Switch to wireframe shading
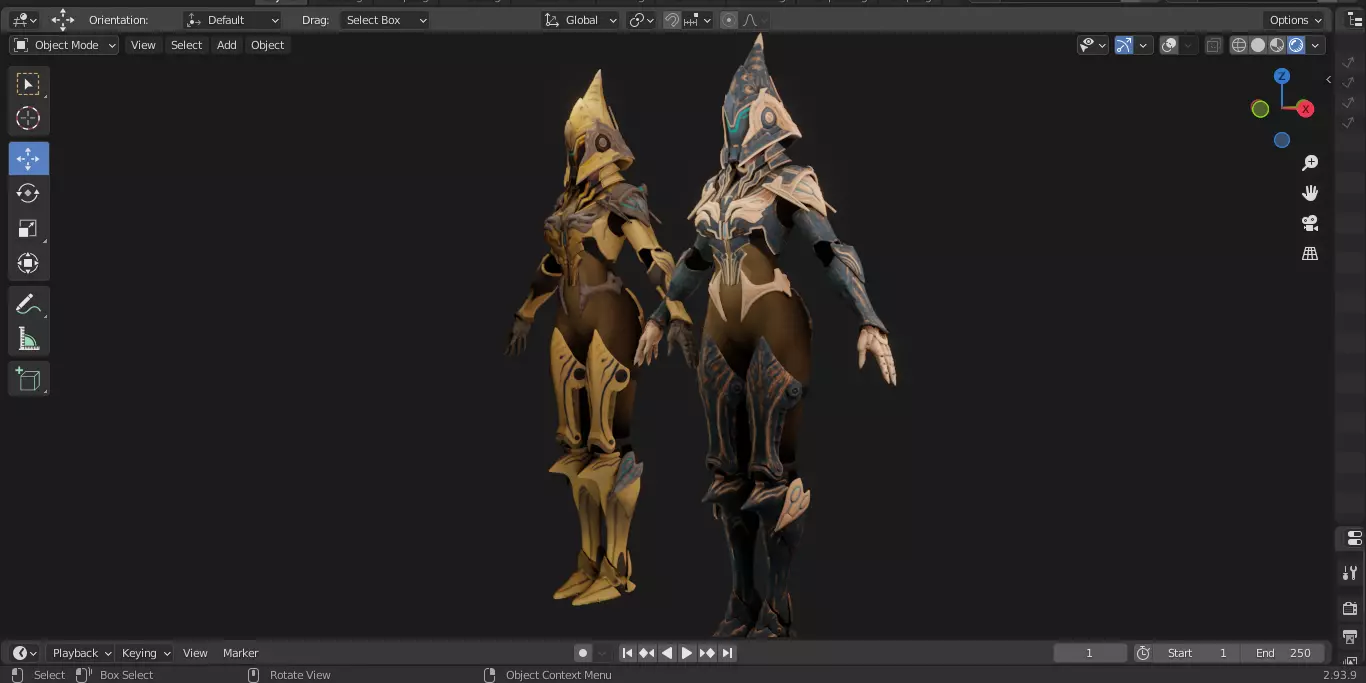The image size is (1366, 683). tap(1239, 45)
